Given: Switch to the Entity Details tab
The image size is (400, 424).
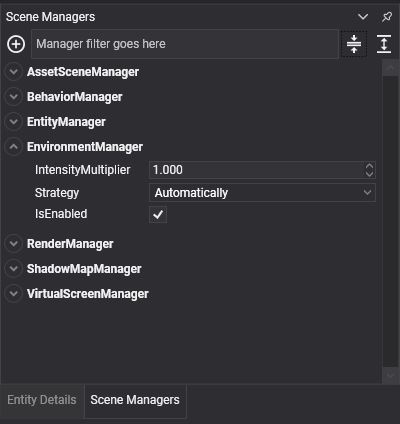Looking at the screenshot, I should tap(42, 400).
